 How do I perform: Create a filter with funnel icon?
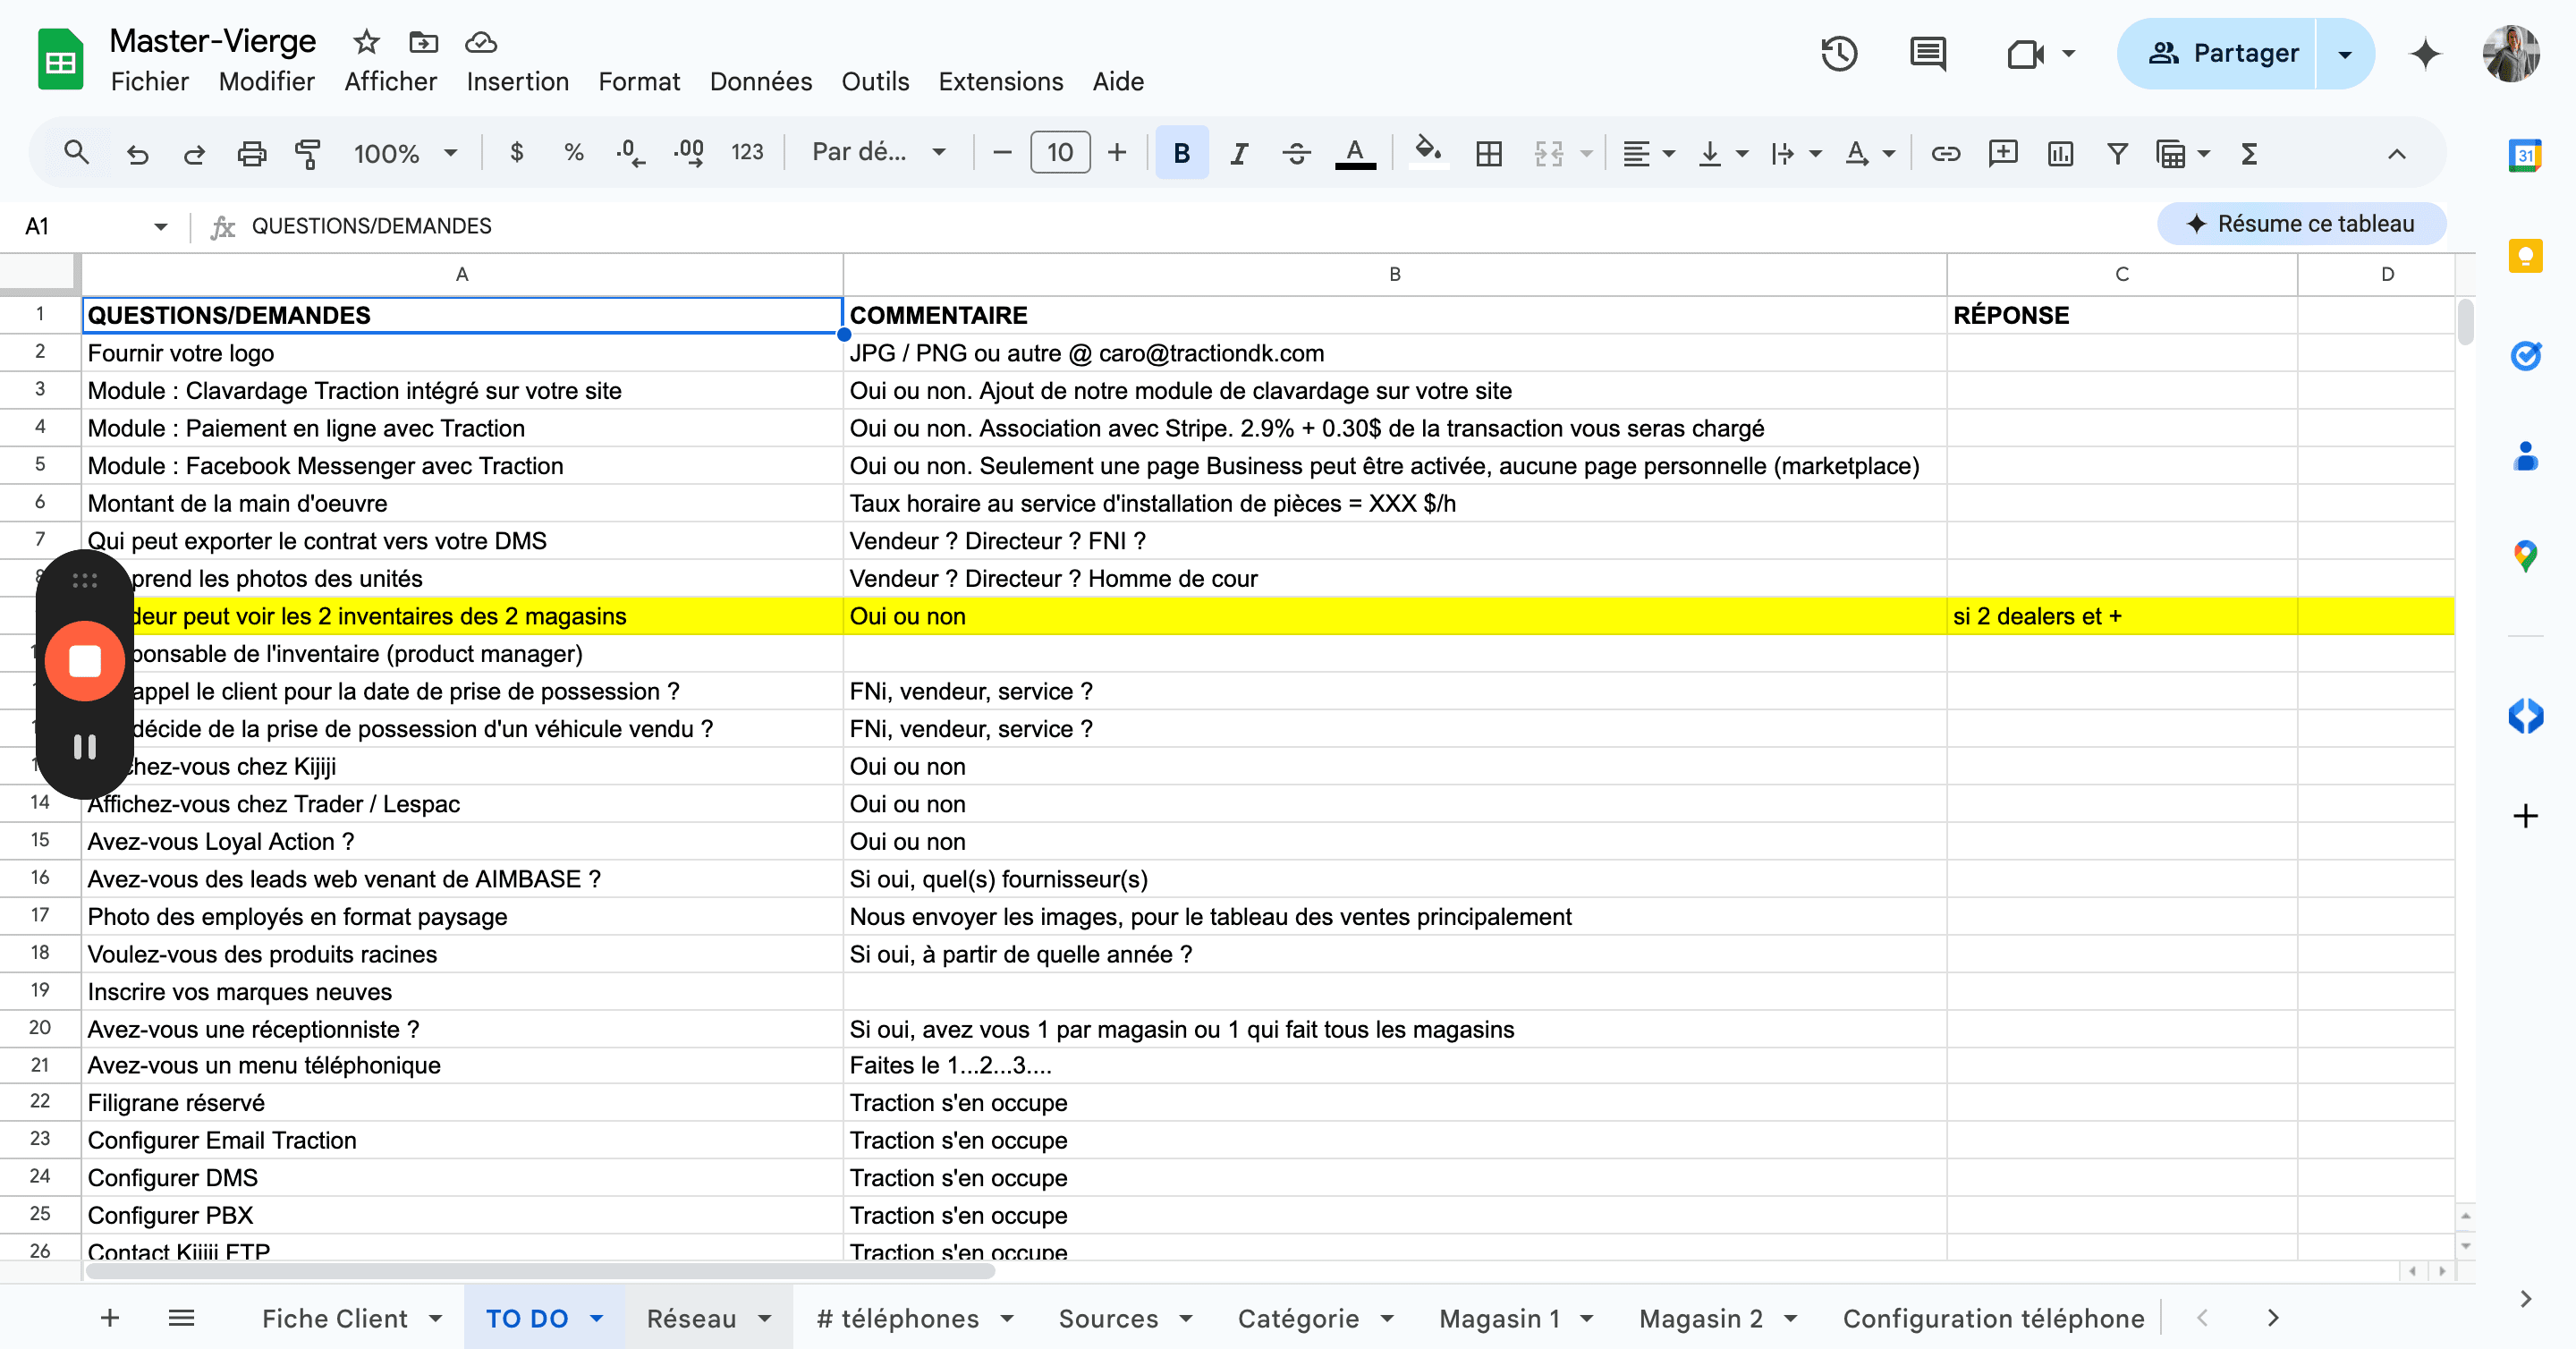[x=2117, y=153]
